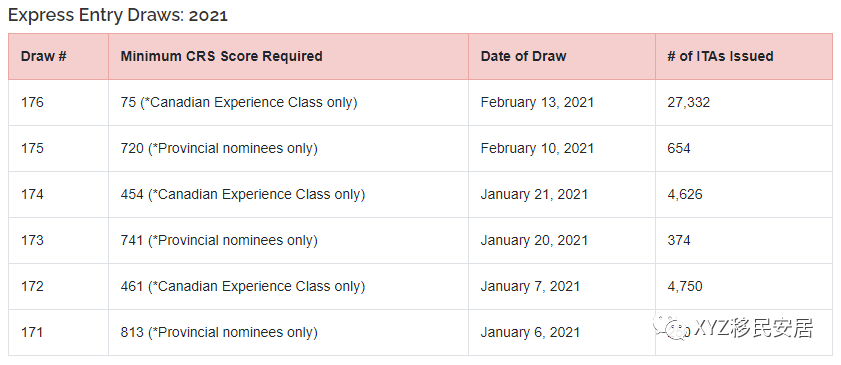Click the "Express Entry Draws: 2021" heading
841x365 pixels.
[117, 15]
